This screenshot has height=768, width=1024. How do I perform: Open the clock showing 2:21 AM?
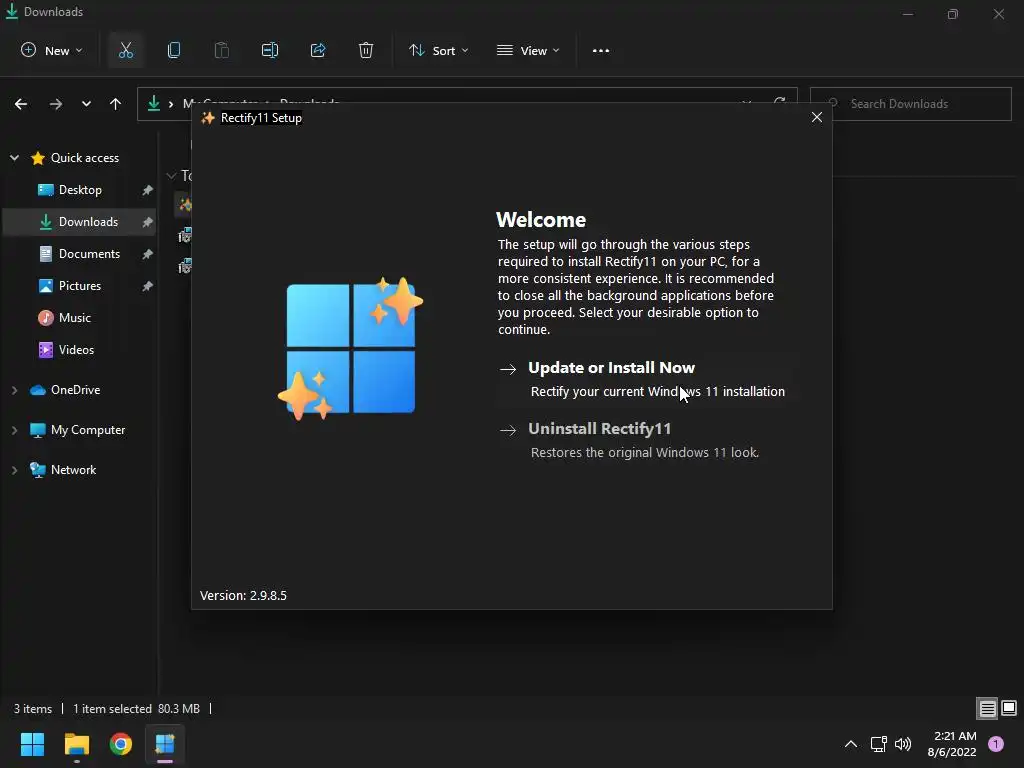952,744
